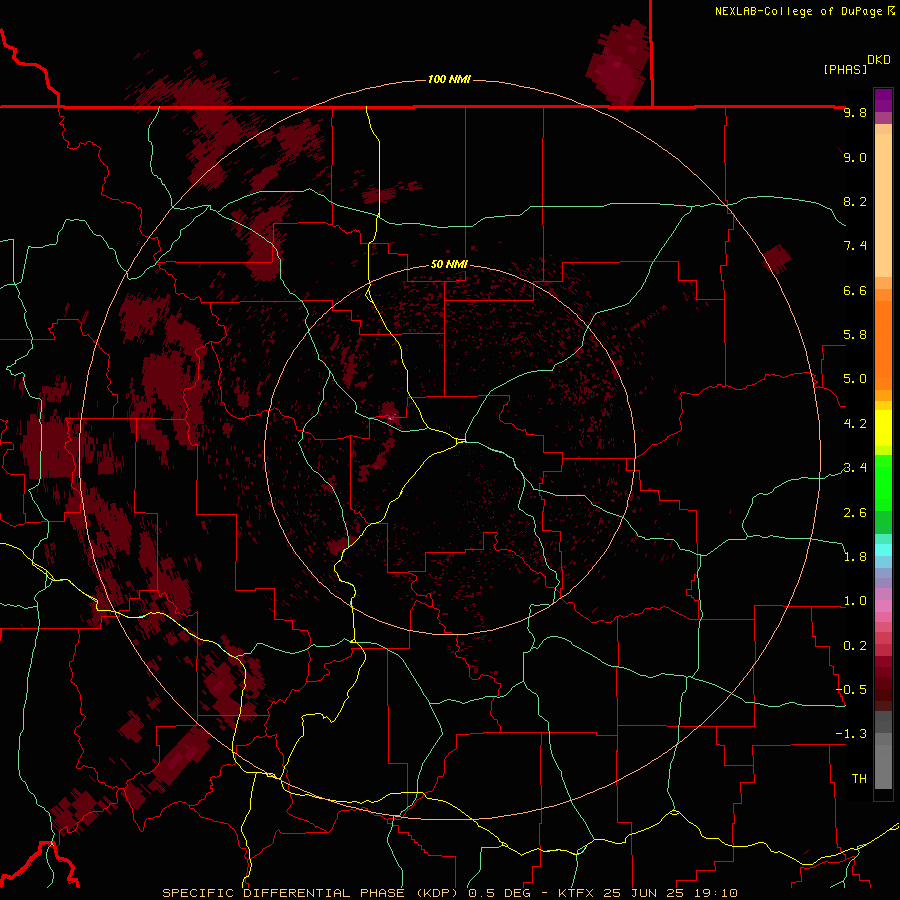The height and width of the screenshot is (900, 900).
Task: Click the 1.0 scale label
Action: coord(855,601)
